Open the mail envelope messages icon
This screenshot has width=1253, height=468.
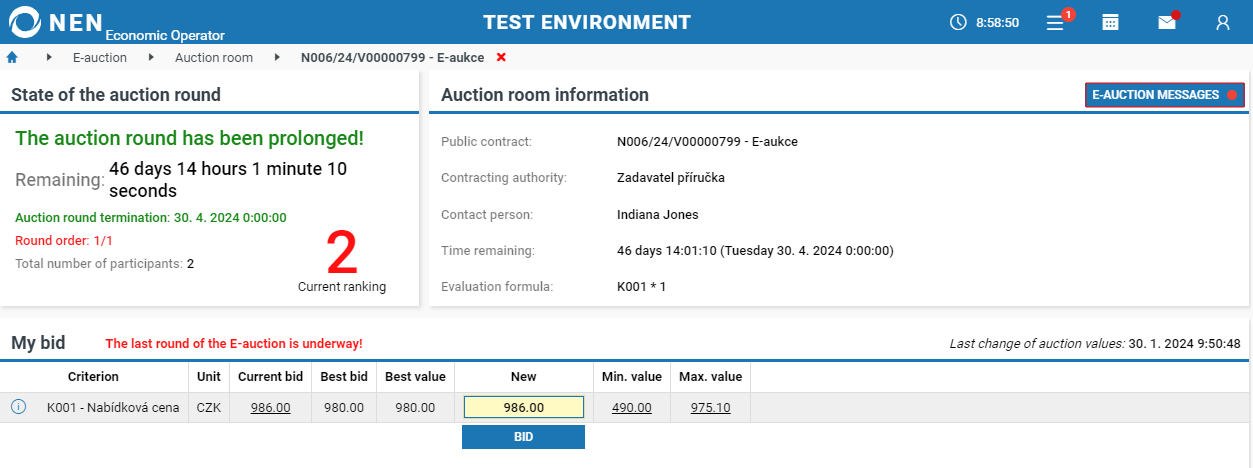click(x=1167, y=22)
